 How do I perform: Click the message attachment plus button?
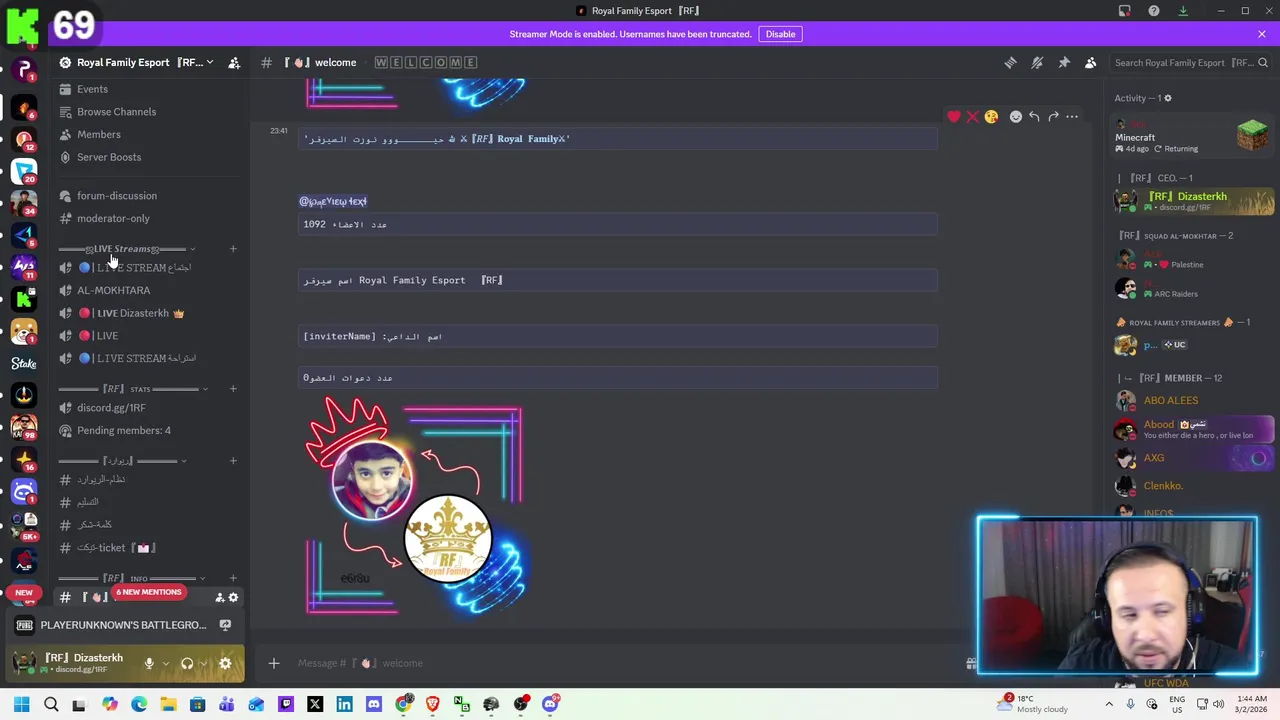tap(274, 663)
